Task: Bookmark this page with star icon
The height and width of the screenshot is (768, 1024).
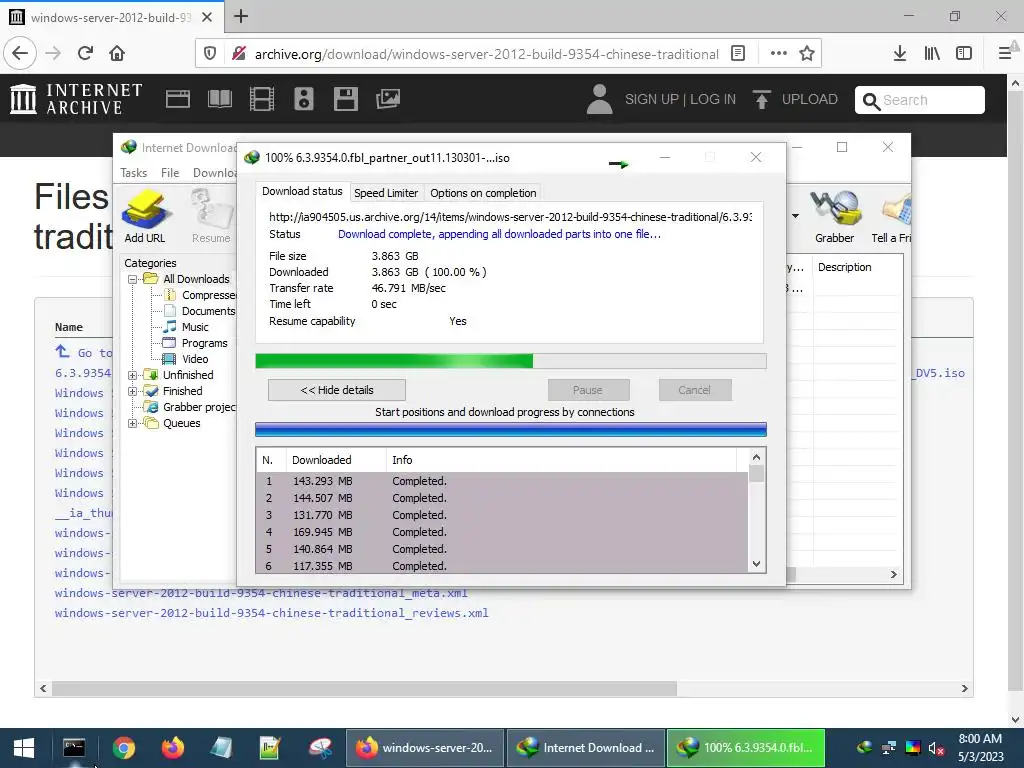Action: (807, 54)
